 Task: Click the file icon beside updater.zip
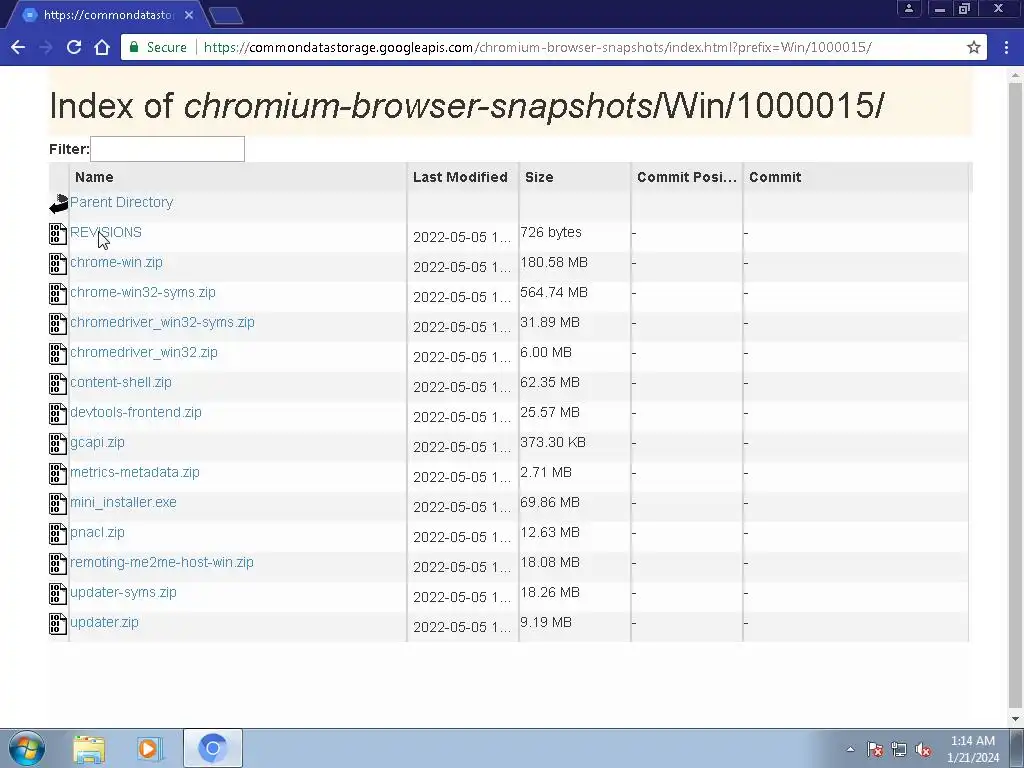pyautogui.click(x=58, y=624)
